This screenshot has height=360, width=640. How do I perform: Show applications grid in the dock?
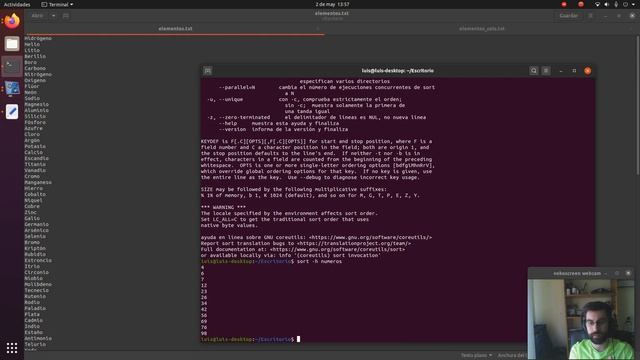[x=12, y=348]
